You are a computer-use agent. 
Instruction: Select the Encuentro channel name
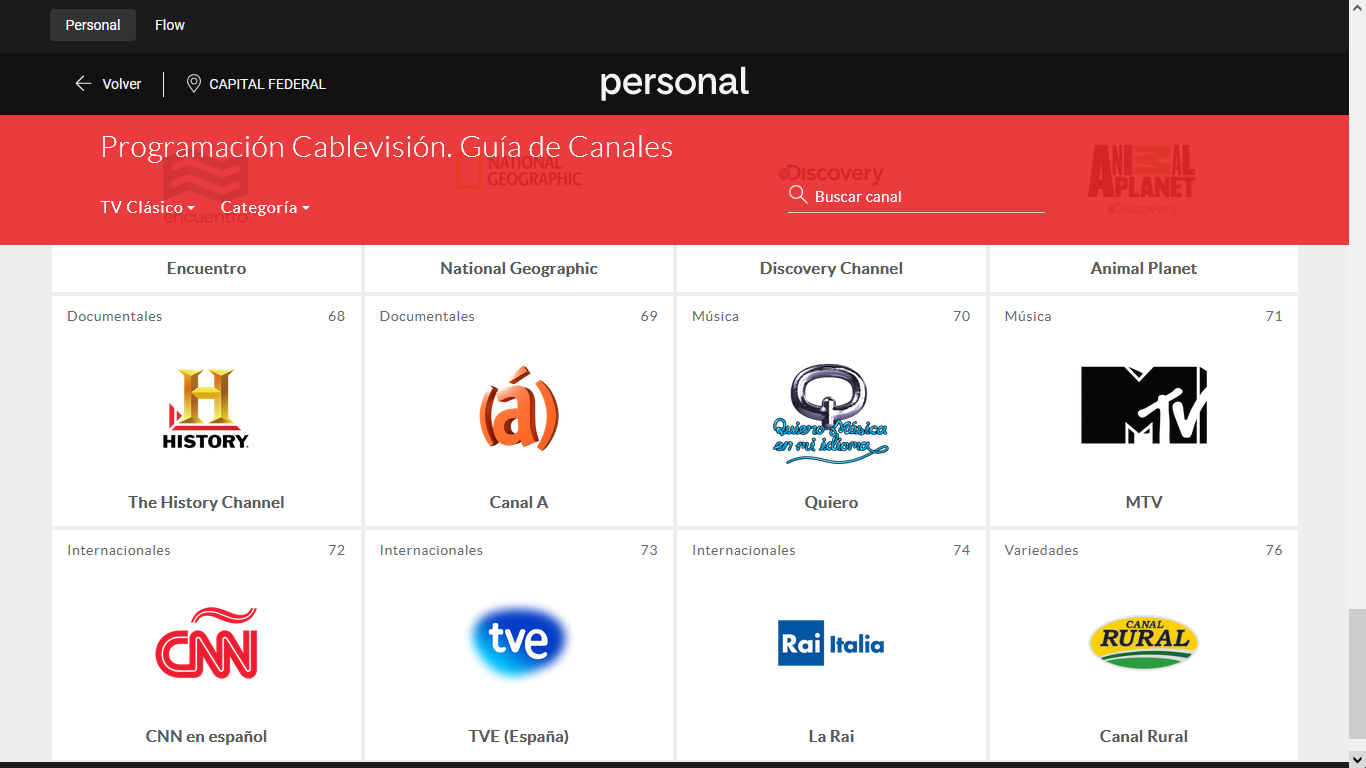pos(206,268)
